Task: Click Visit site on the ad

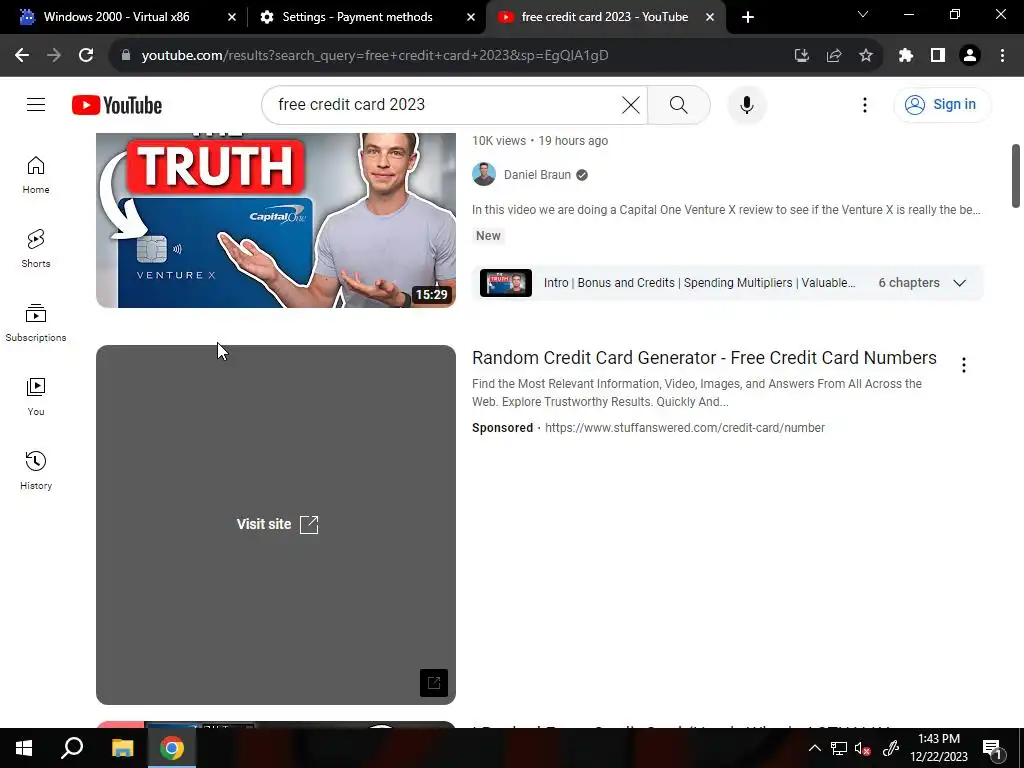Action: [277, 524]
